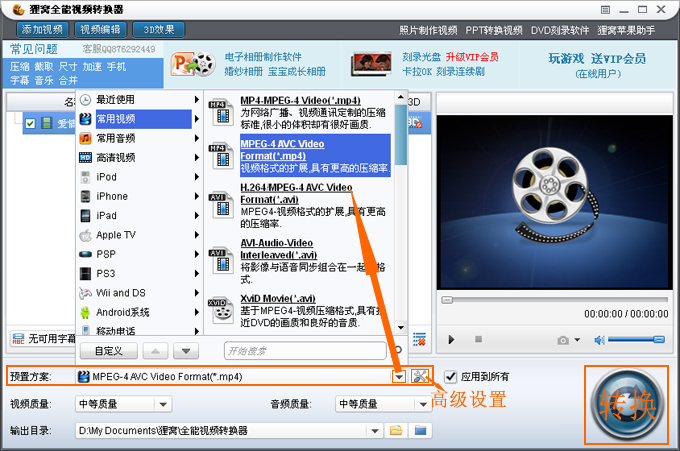Select 最近使用 recent category
This screenshot has height=451, width=680.
coord(139,100)
